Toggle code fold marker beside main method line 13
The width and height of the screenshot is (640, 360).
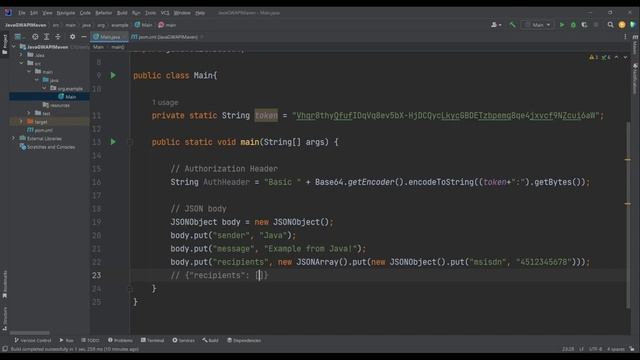point(130,142)
